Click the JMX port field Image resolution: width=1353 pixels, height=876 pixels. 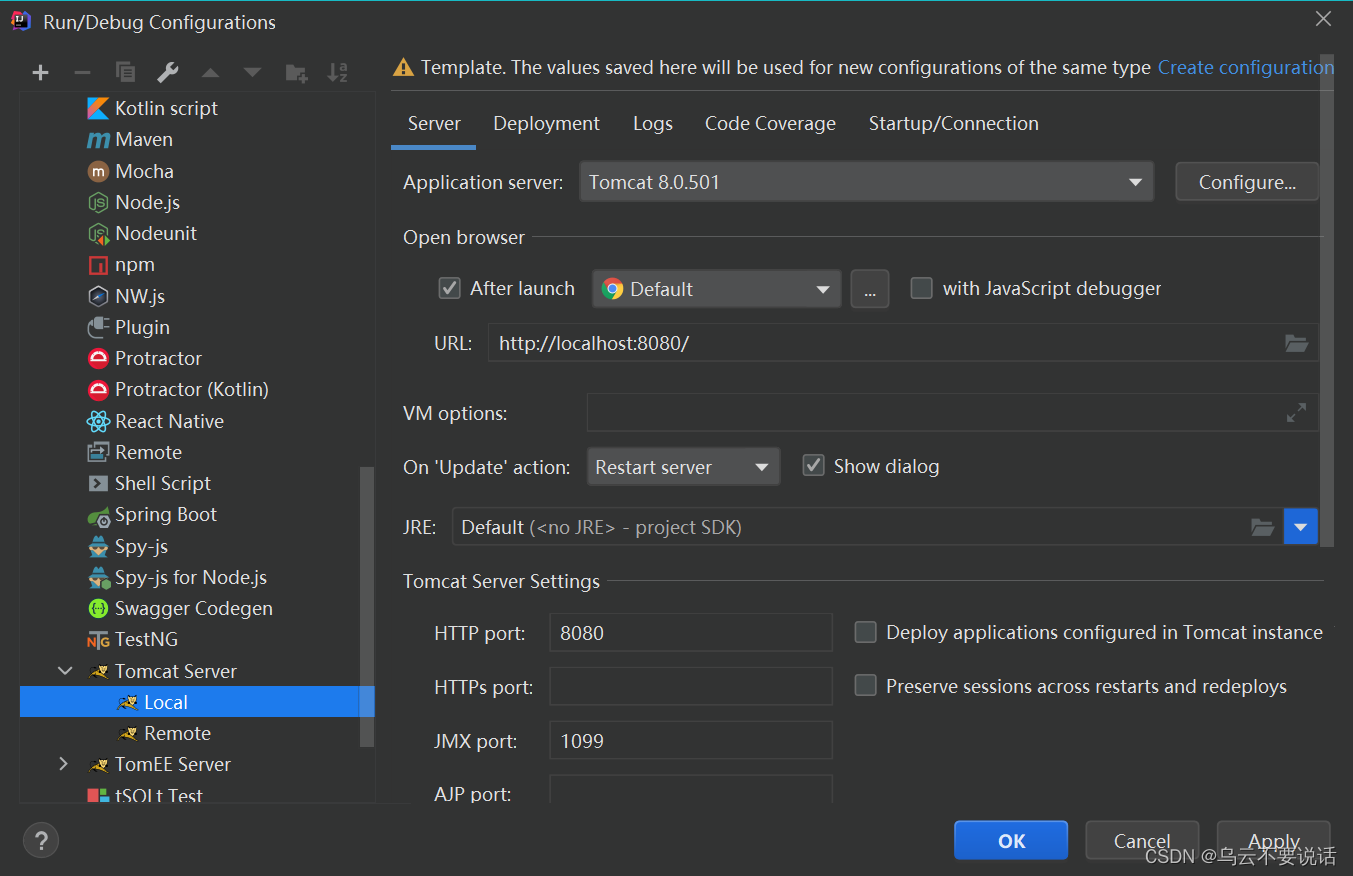(x=691, y=740)
